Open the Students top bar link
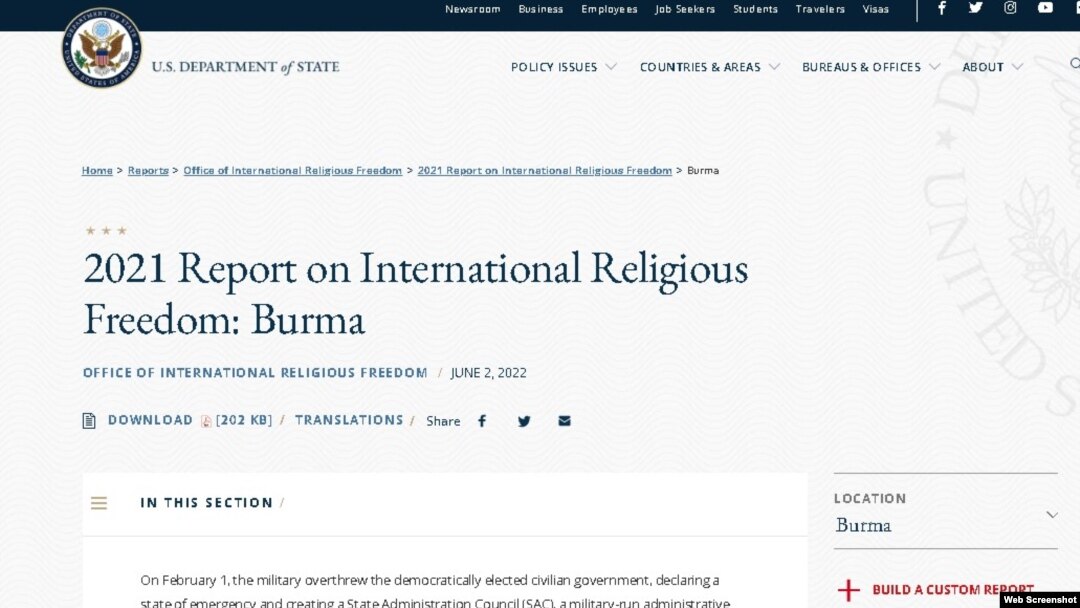The image size is (1080, 608). pyautogui.click(x=755, y=9)
